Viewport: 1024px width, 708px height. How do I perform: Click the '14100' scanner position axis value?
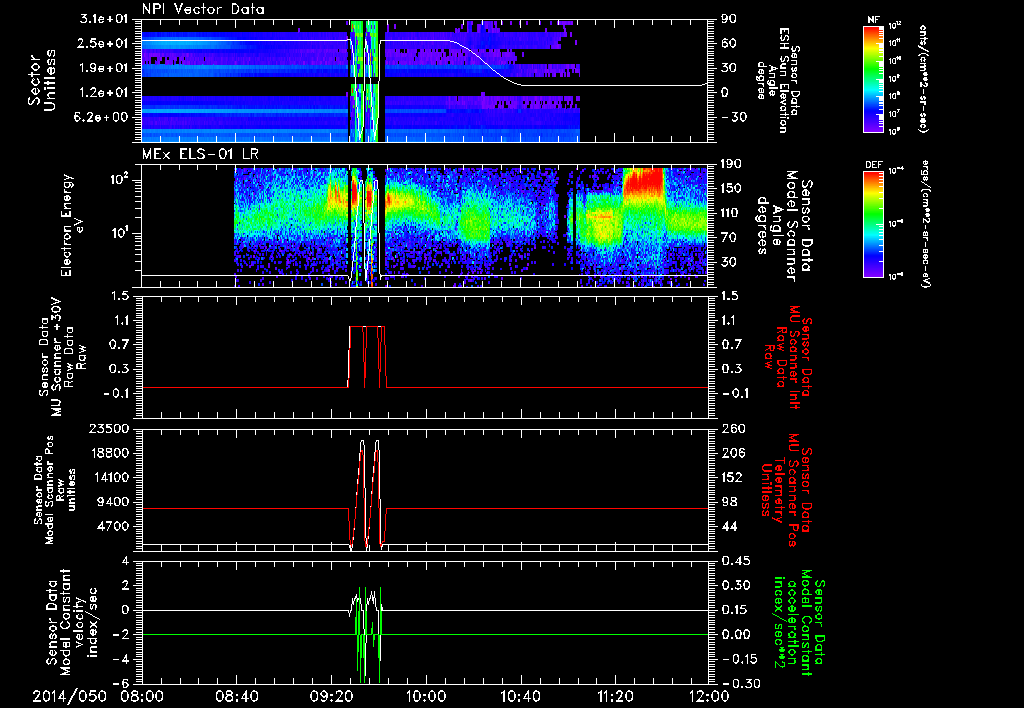(108, 477)
